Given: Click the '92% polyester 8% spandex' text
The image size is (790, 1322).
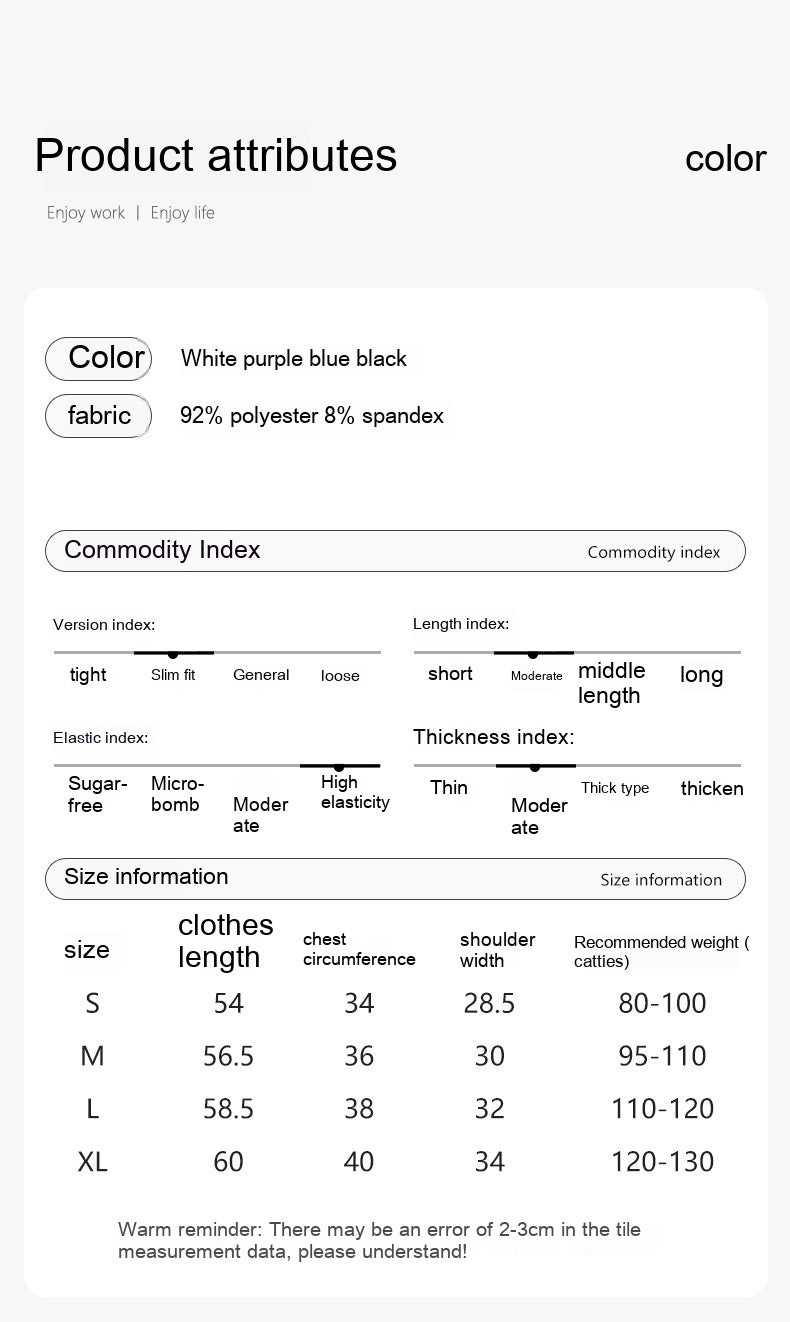Looking at the screenshot, I should (312, 416).
